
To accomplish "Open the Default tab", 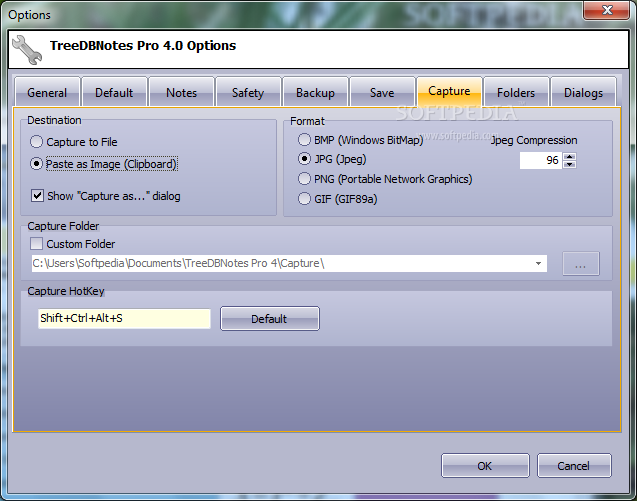I will tap(114, 92).
